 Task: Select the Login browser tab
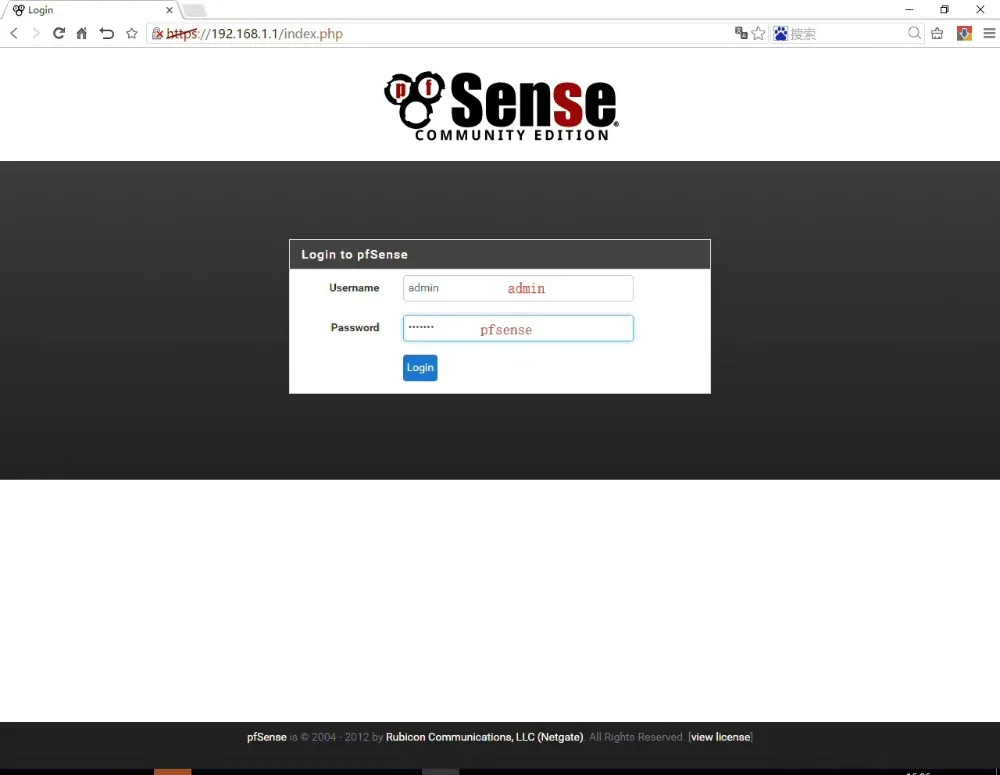pos(92,10)
